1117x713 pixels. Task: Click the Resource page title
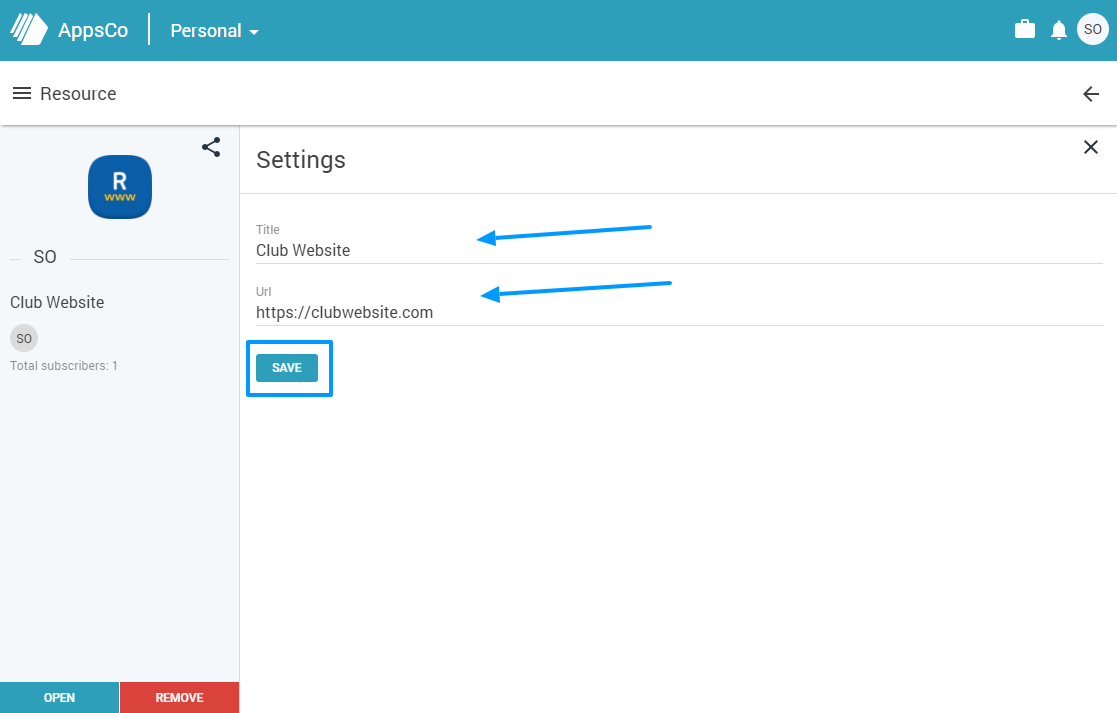[78, 93]
